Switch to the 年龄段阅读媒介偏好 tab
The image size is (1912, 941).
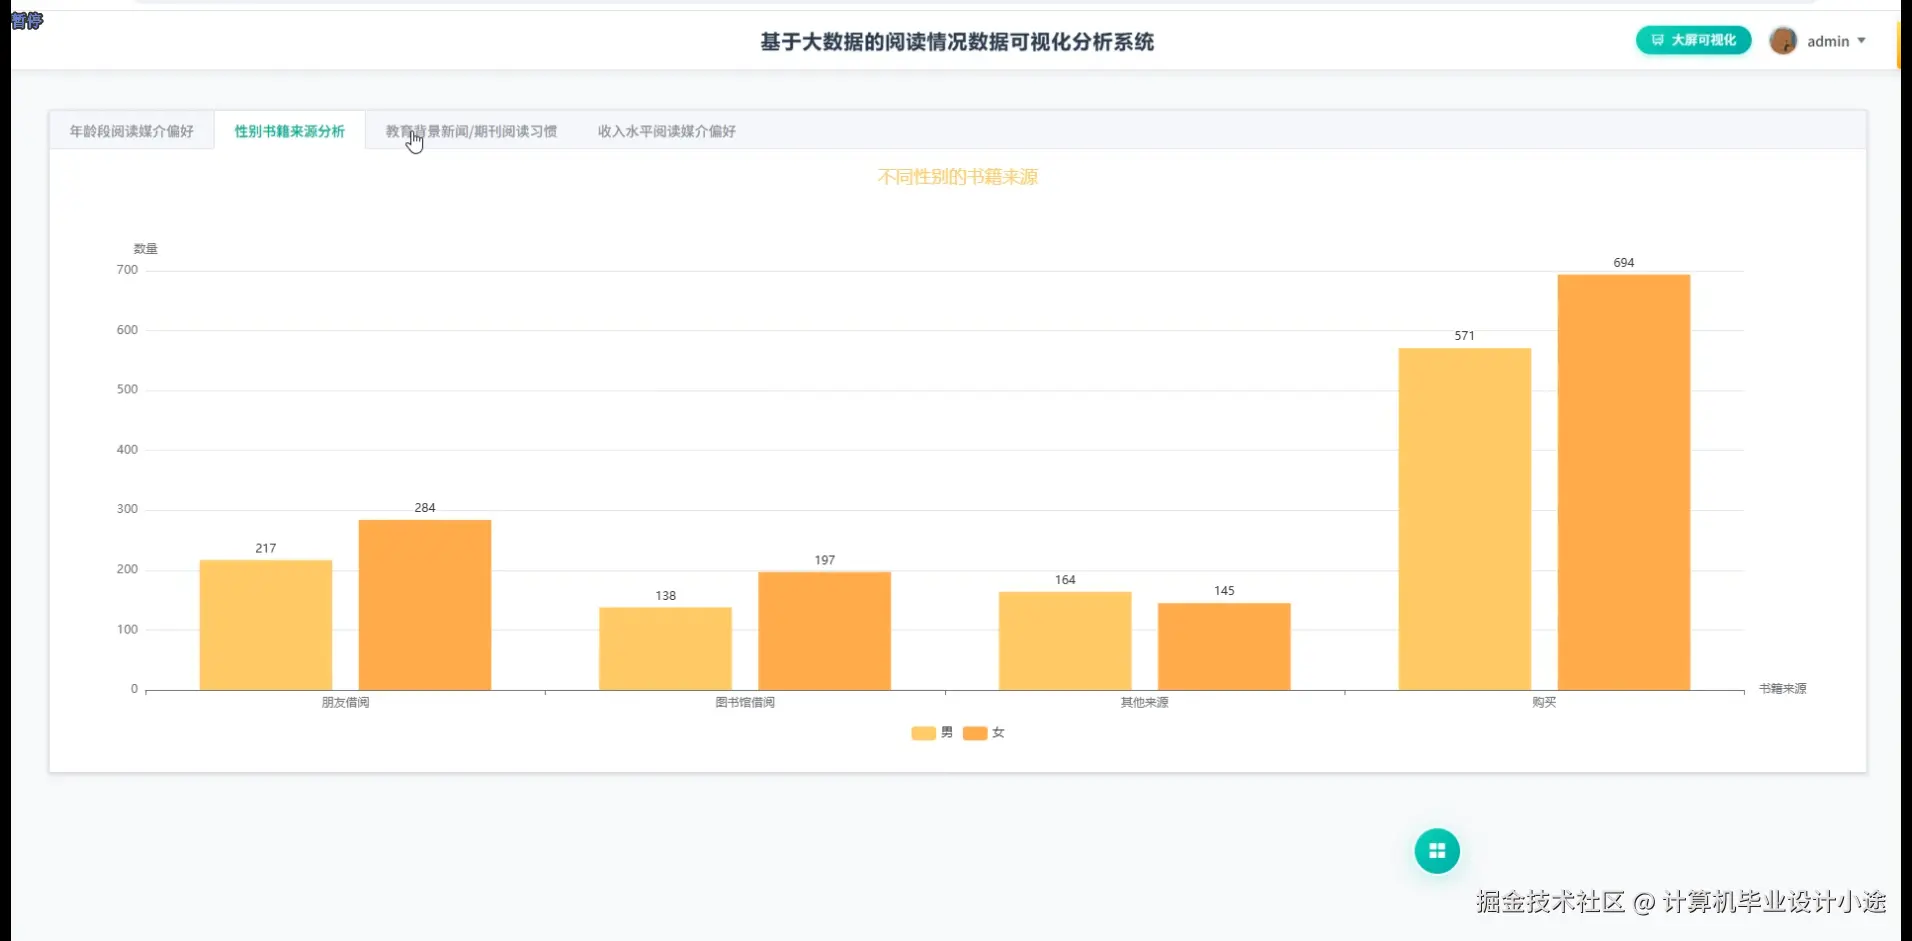pyautogui.click(x=131, y=130)
